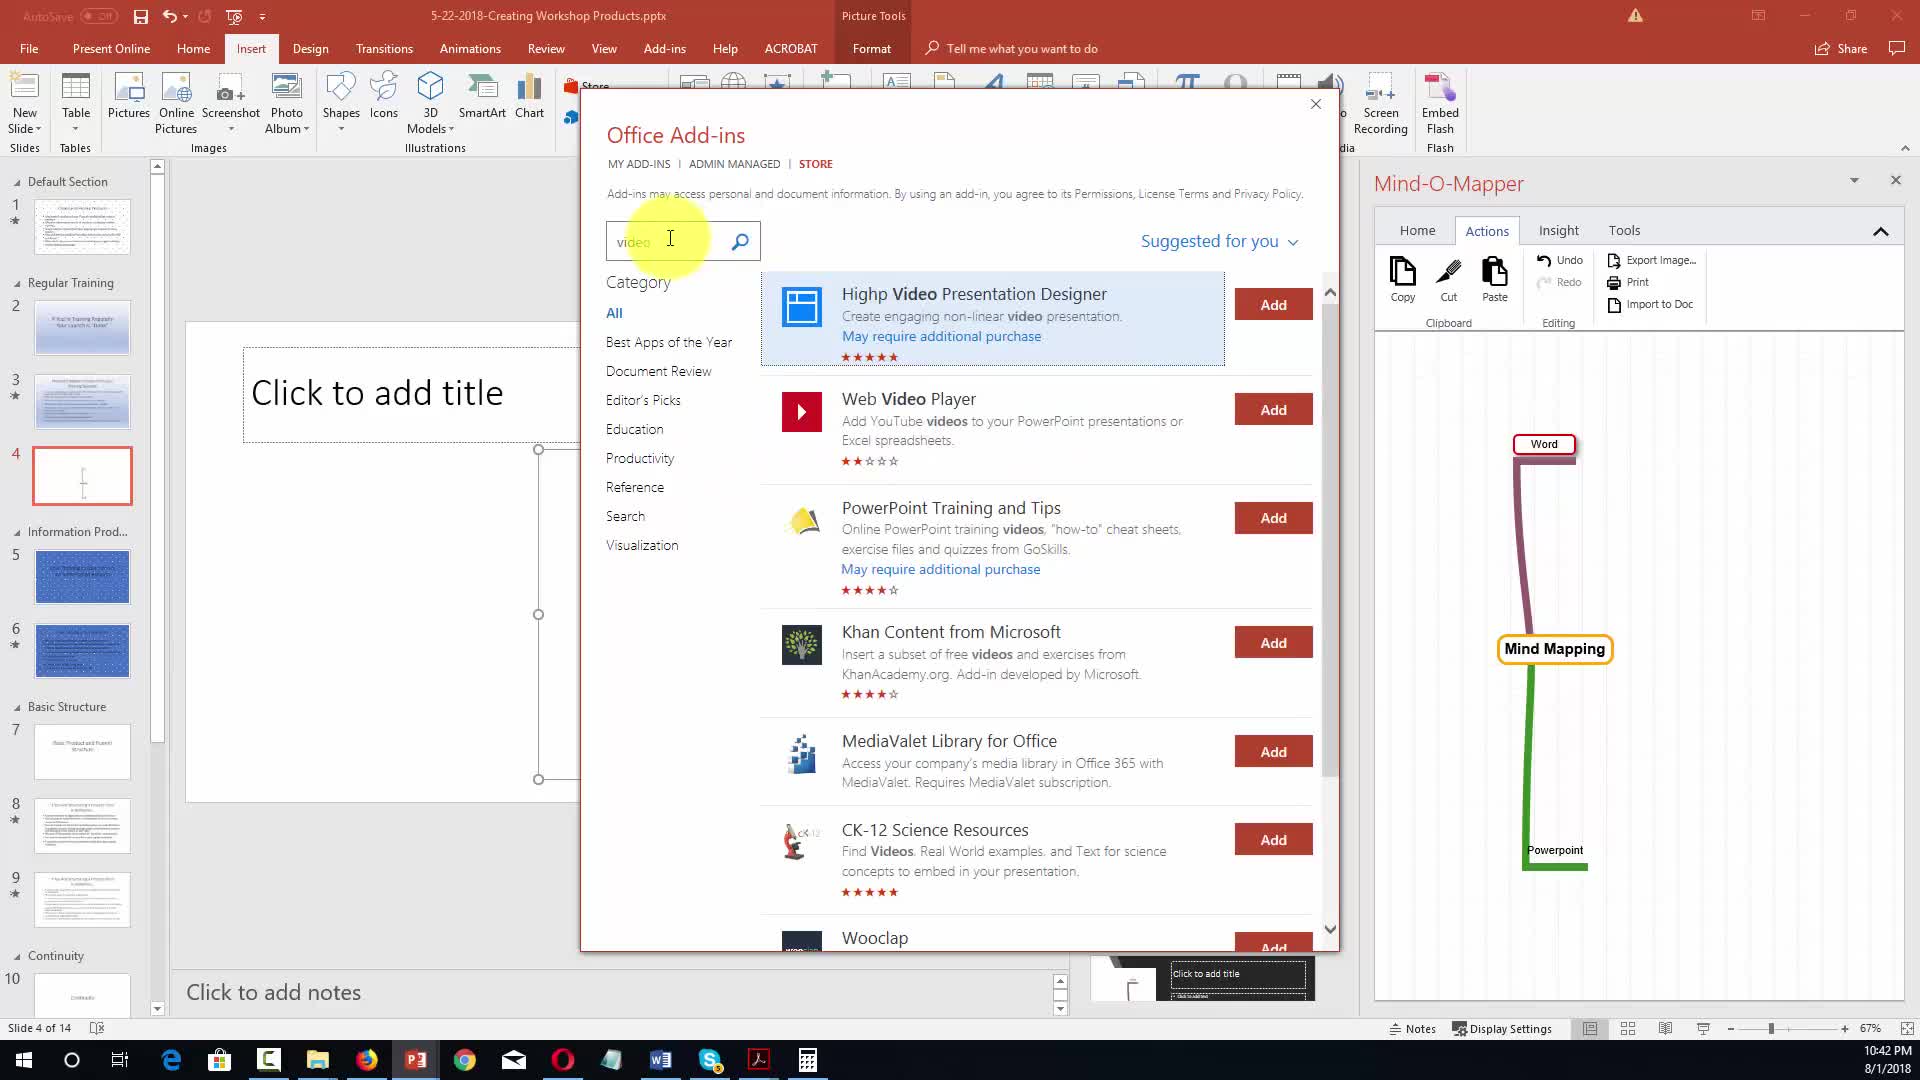Open Chrome from the Windows taskbar
This screenshot has width=1920, height=1080.
464,1060
